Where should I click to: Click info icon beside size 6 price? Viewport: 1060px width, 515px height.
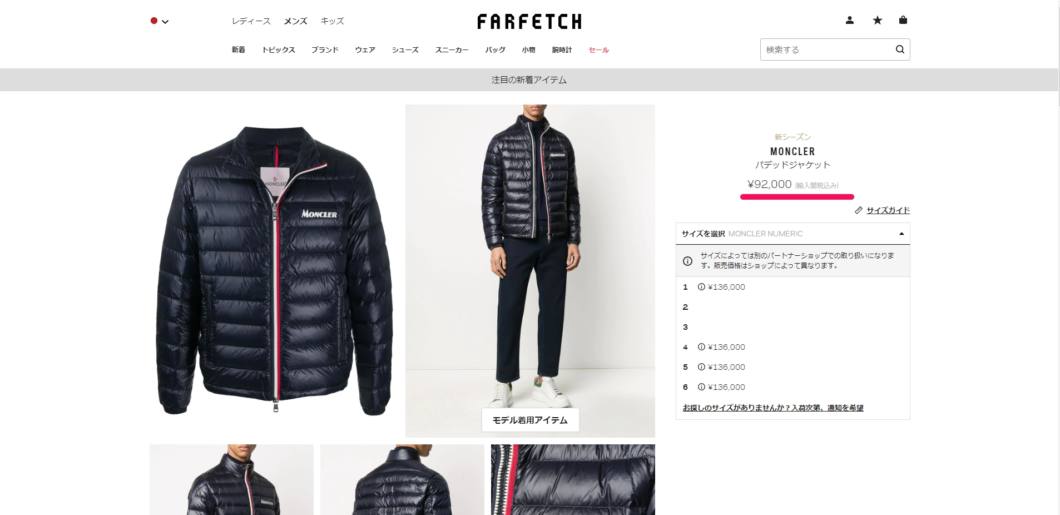pyautogui.click(x=702, y=387)
